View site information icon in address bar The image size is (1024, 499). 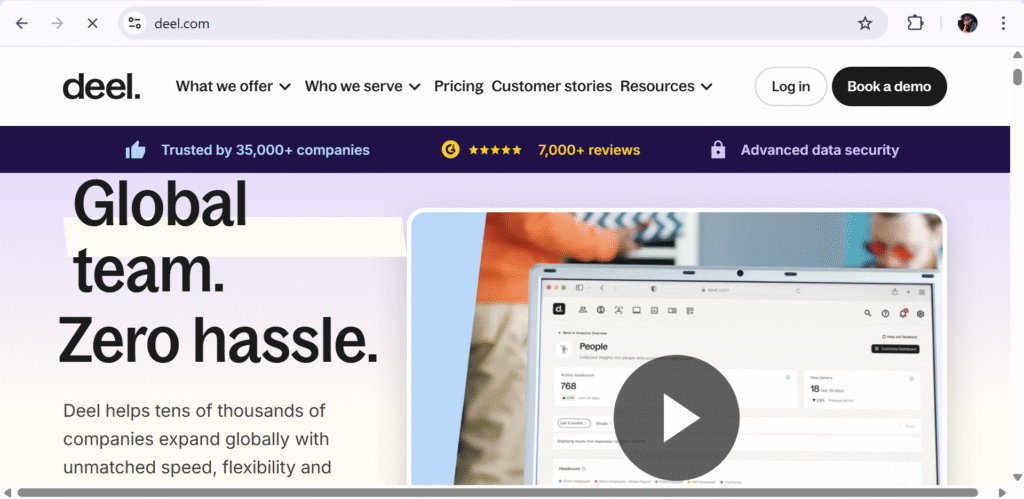pyautogui.click(x=135, y=24)
